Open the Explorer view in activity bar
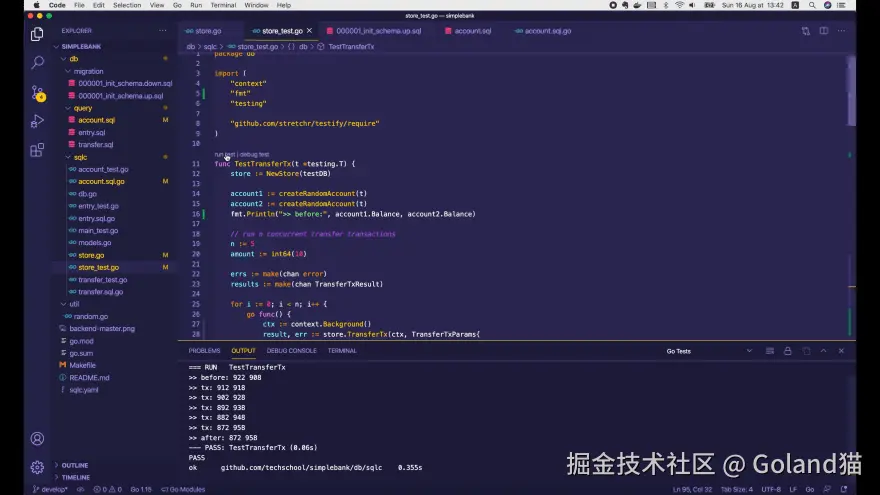 click(x=37, y=34)
